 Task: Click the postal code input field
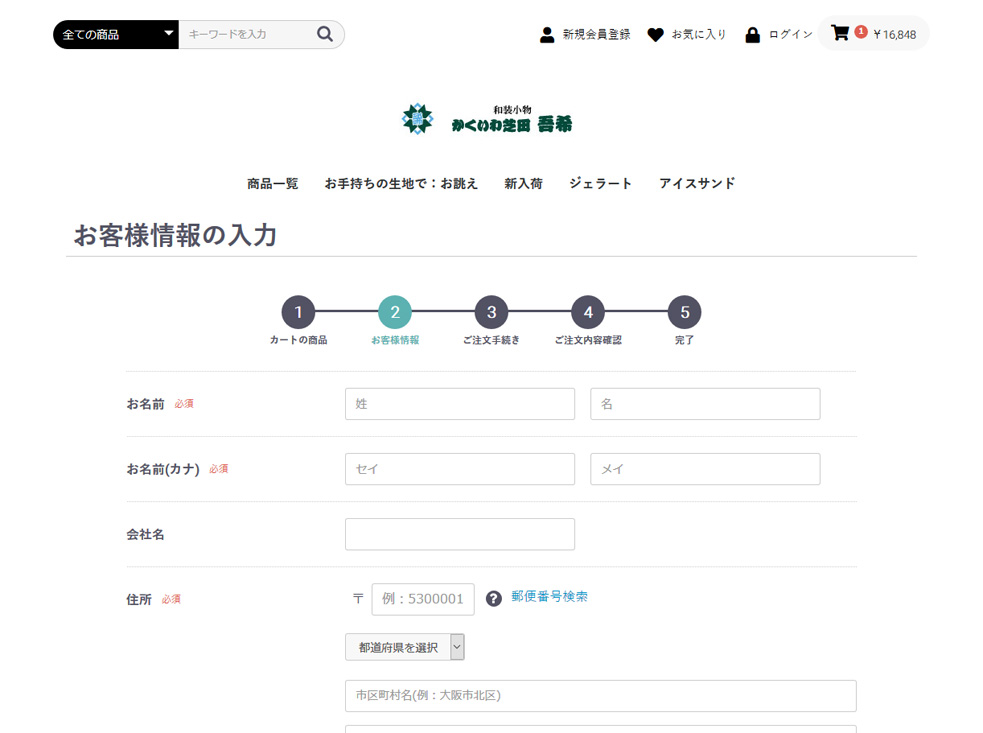(x=422, y=599)
